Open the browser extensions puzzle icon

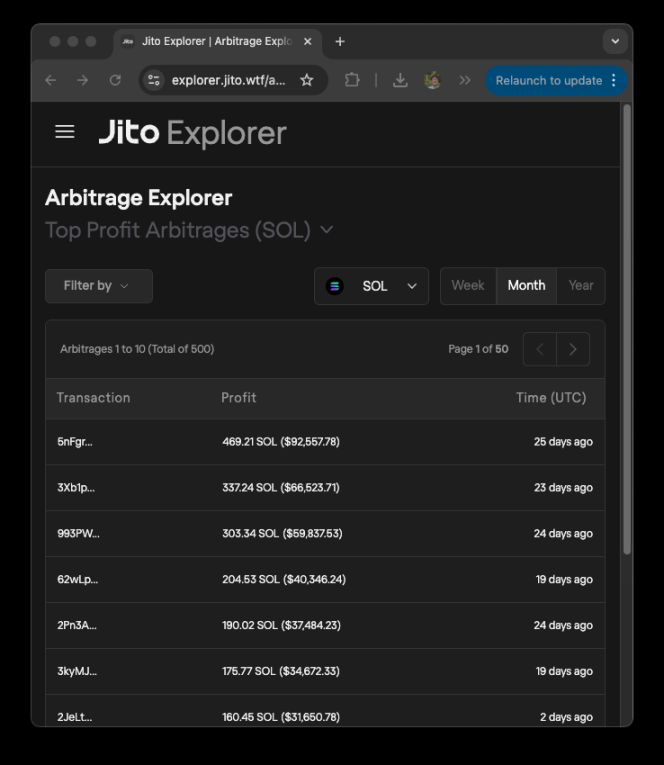click(352, 80)
